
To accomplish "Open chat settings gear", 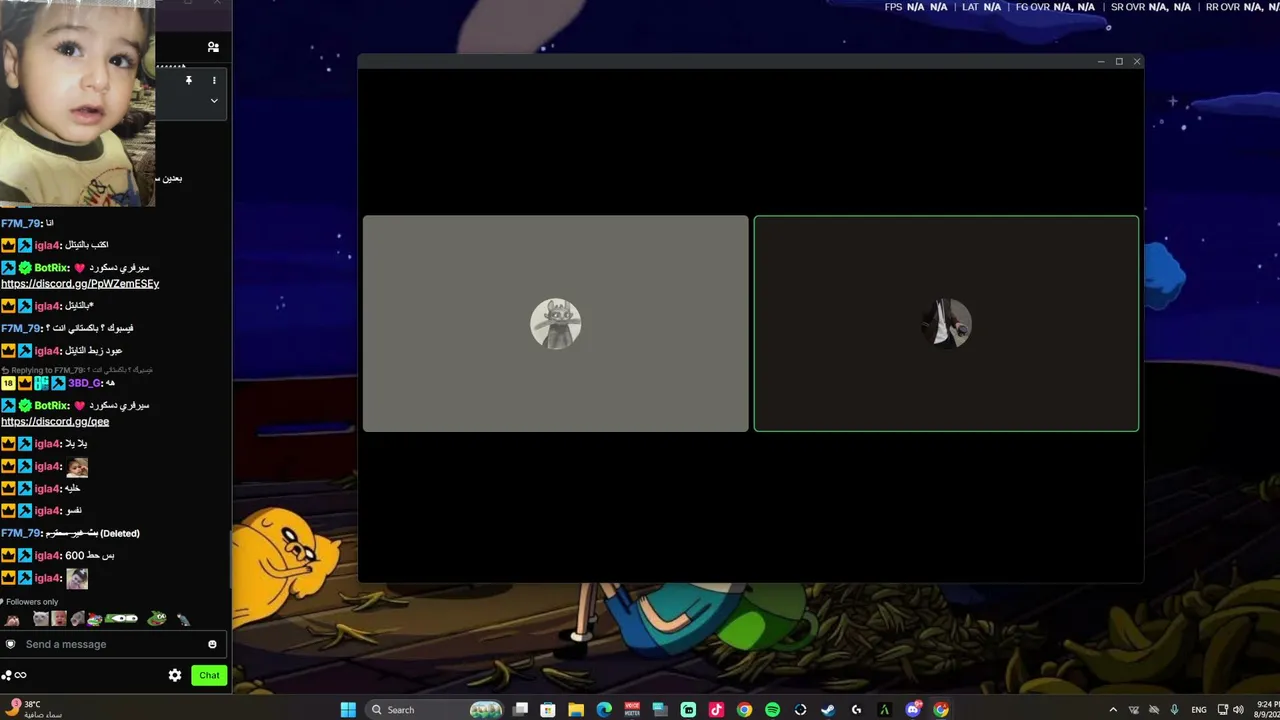I will [x=175, y=675].
